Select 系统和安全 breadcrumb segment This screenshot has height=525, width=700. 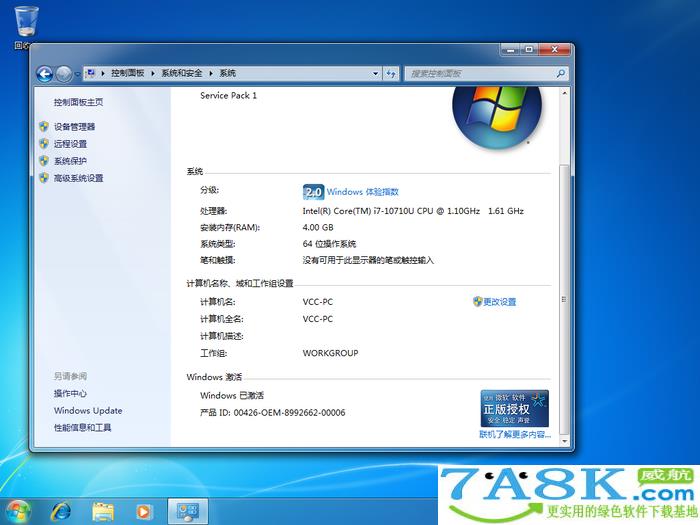tap(182, 73)
